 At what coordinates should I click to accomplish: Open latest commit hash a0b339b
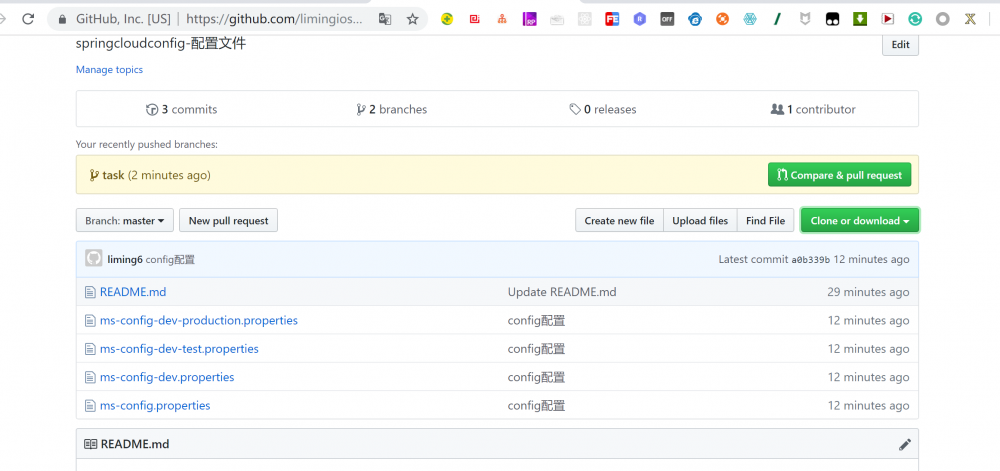(811, 260)
